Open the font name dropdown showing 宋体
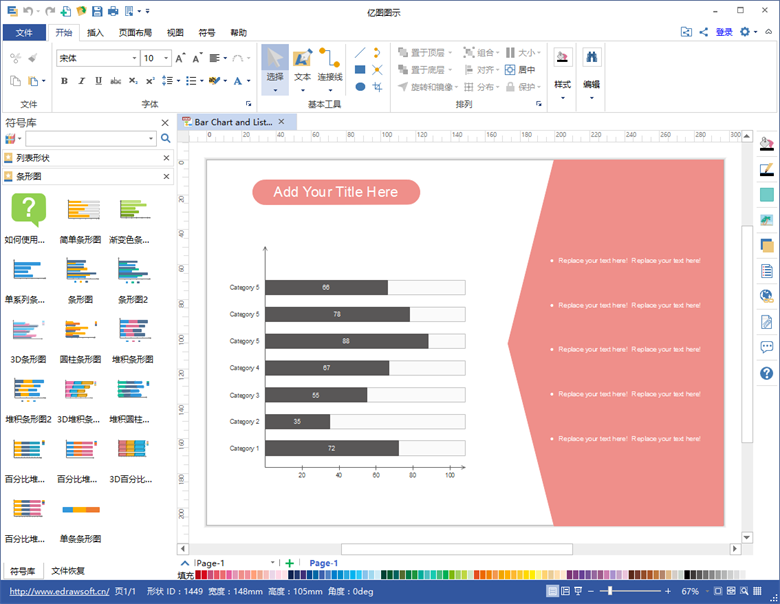 97,58
